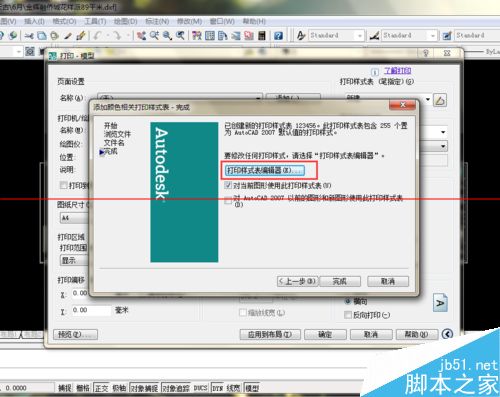Expand the redo history dropdown arrow
This screenshot has width=500, height=397.
click(128, 35)
